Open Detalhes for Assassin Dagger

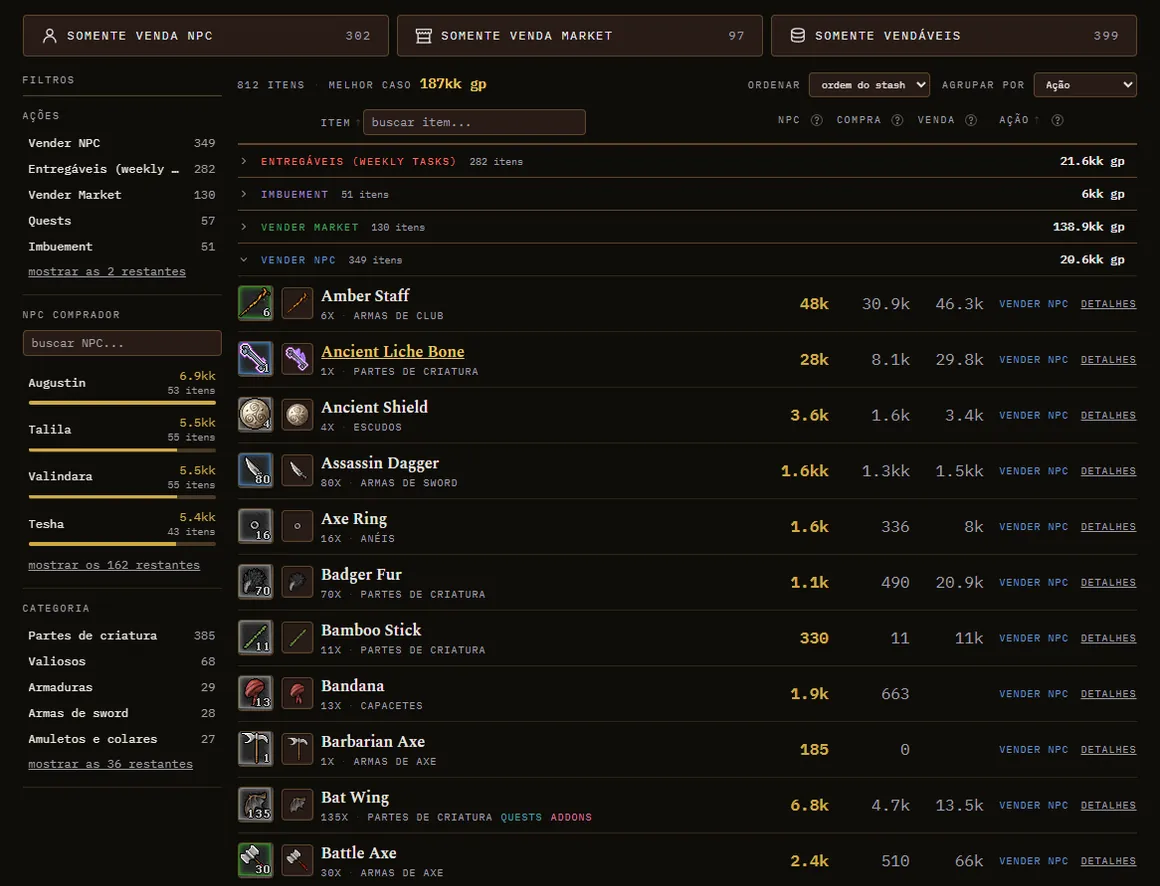coord(1108,471)
